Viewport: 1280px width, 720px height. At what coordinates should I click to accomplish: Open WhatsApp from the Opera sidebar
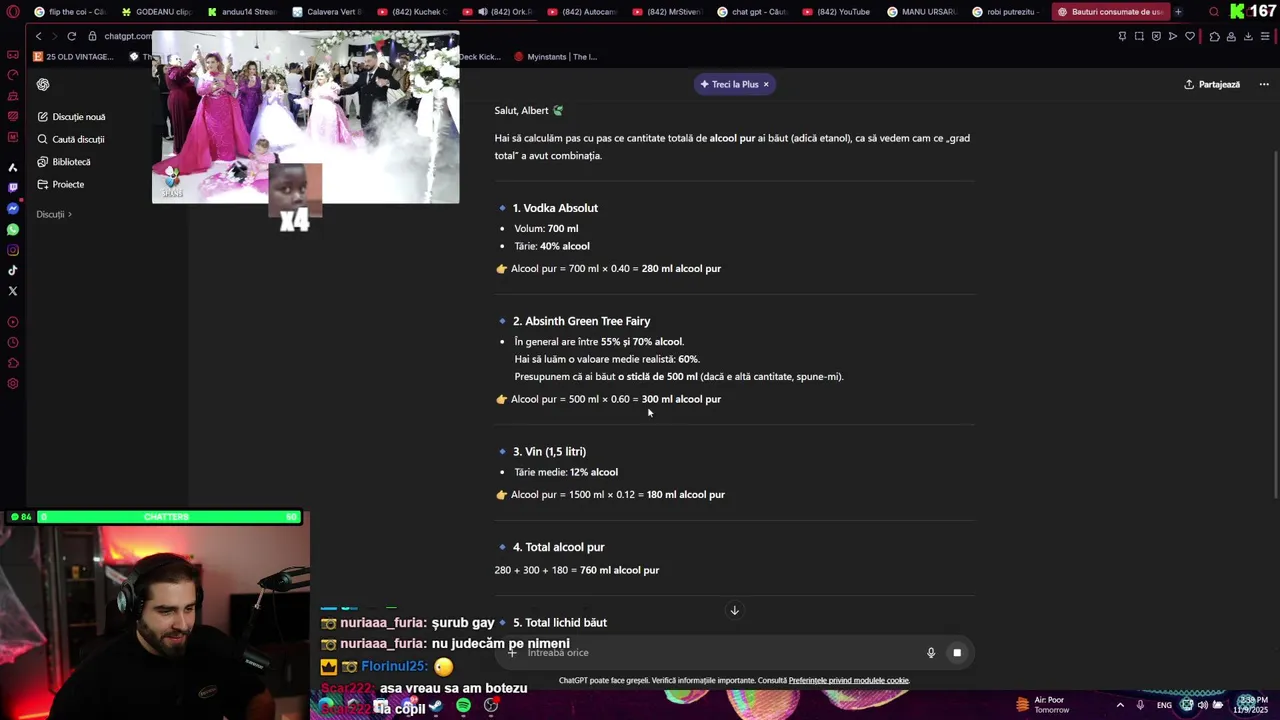(x=12, y=229)
